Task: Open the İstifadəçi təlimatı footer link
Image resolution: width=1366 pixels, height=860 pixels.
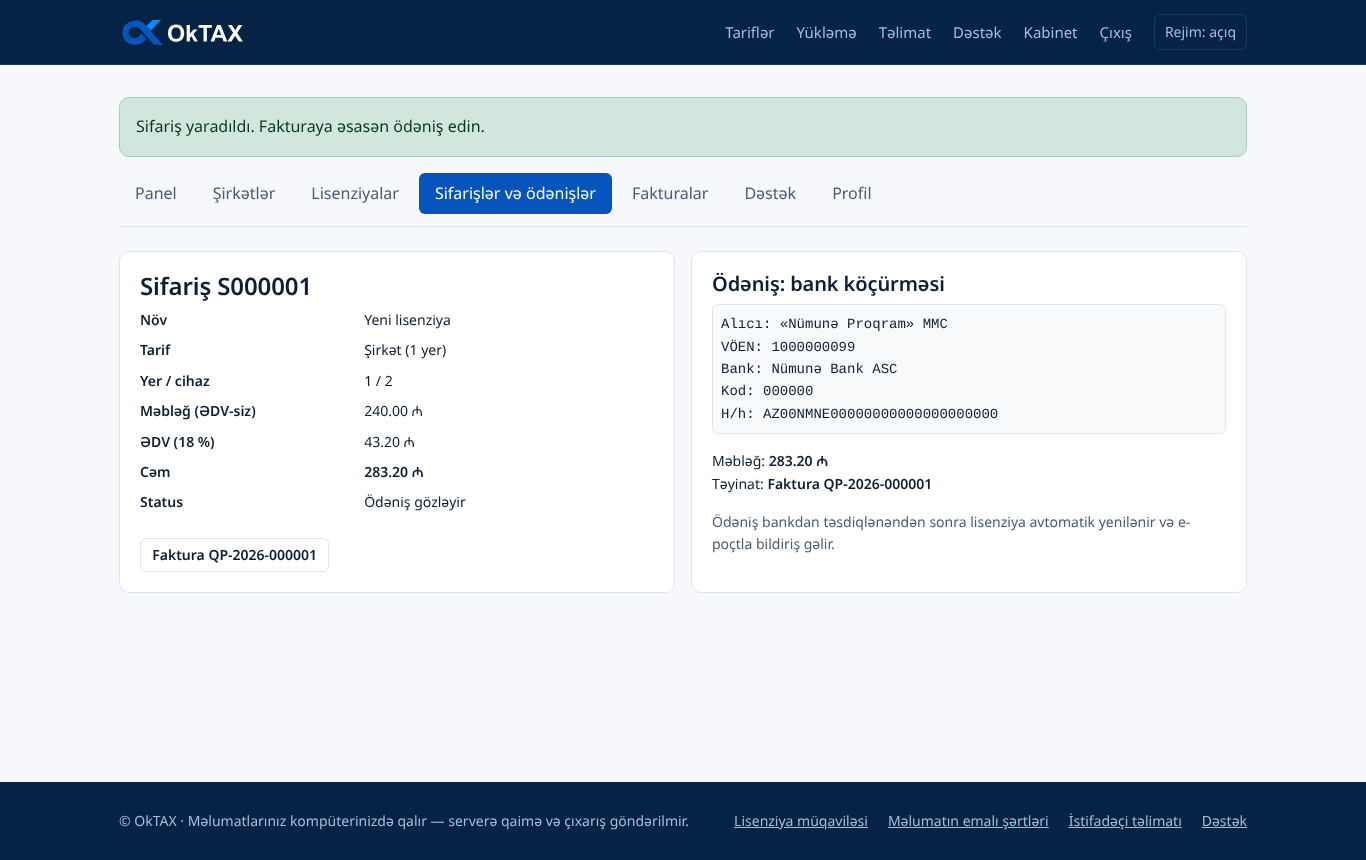Action: (x=1125, y=821)
